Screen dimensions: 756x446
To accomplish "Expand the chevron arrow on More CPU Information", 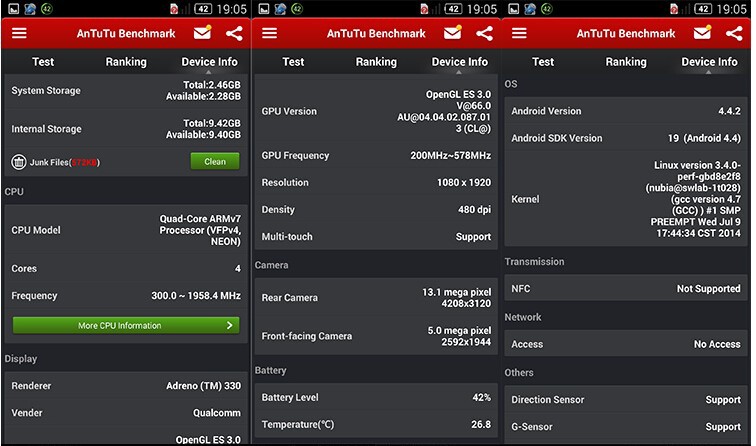I will click(230, 325).
